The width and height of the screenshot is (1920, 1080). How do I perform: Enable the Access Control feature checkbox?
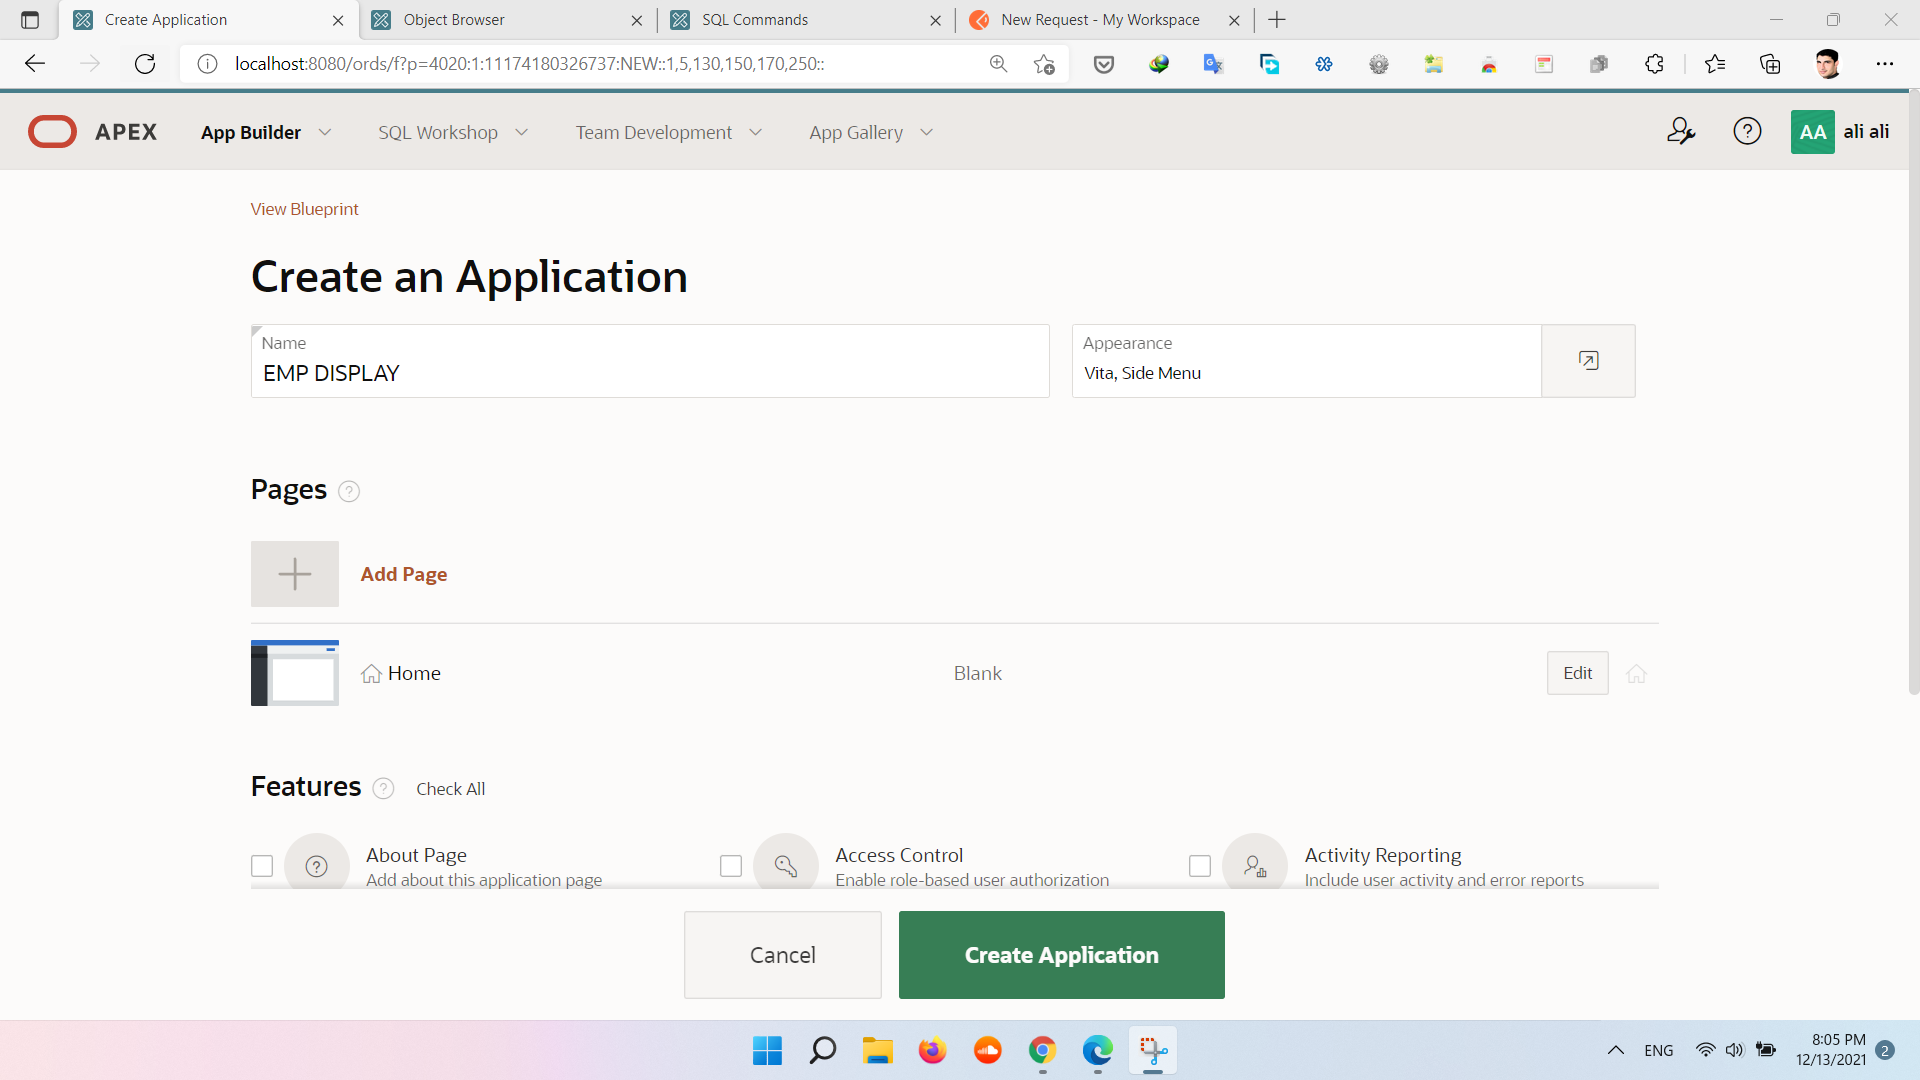[x=731, y=866]
